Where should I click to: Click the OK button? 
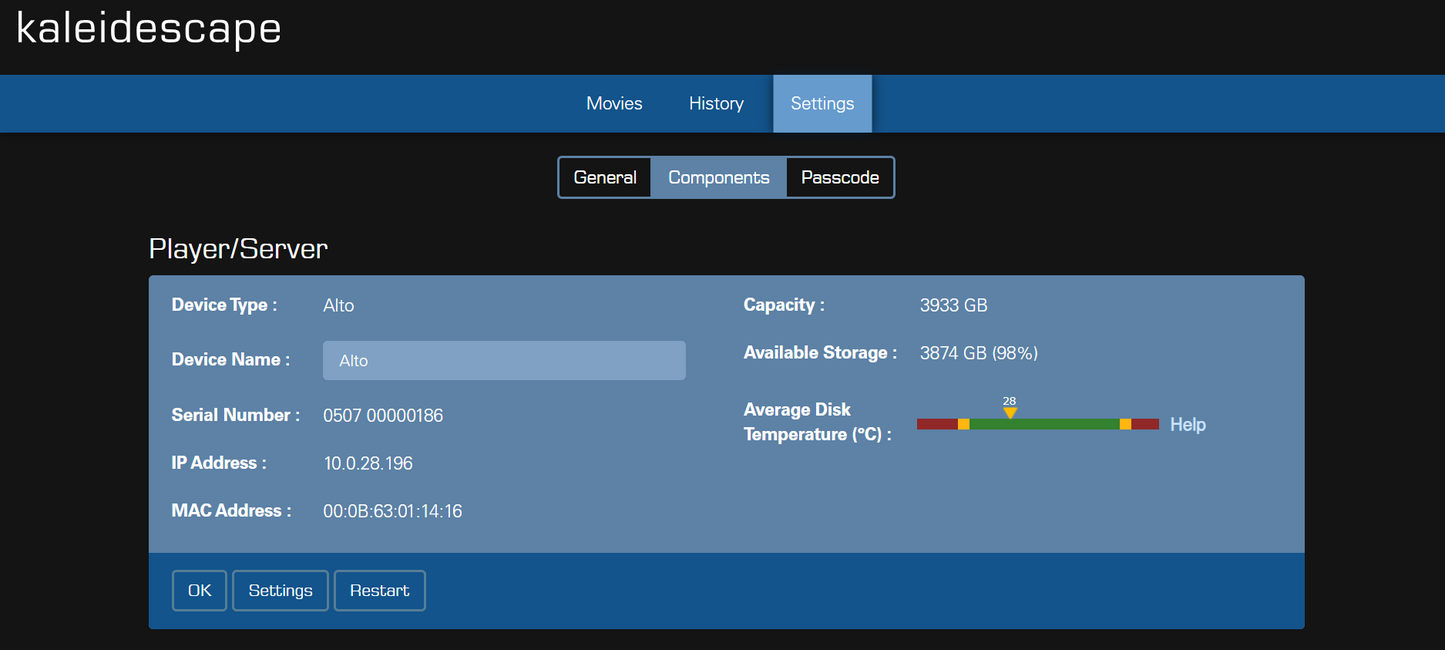pyautogui.click(x=200, y=591)
